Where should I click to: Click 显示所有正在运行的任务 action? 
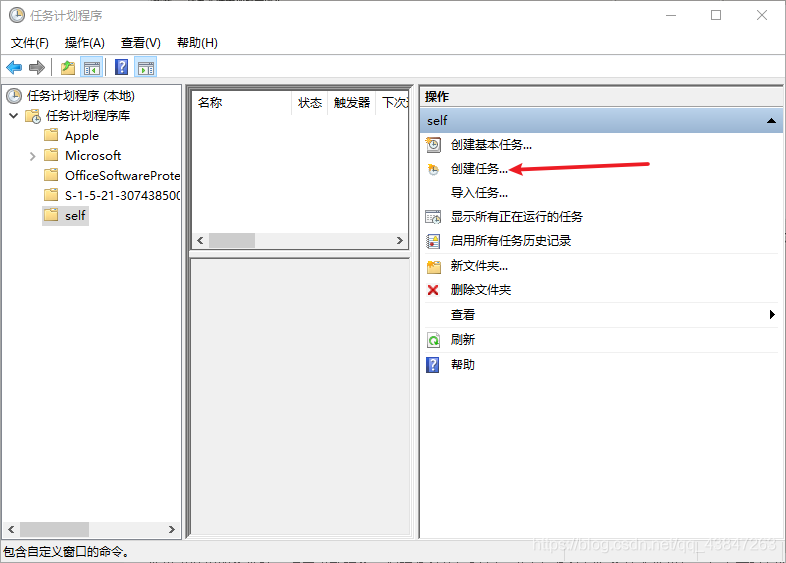[x=516, y=217]
